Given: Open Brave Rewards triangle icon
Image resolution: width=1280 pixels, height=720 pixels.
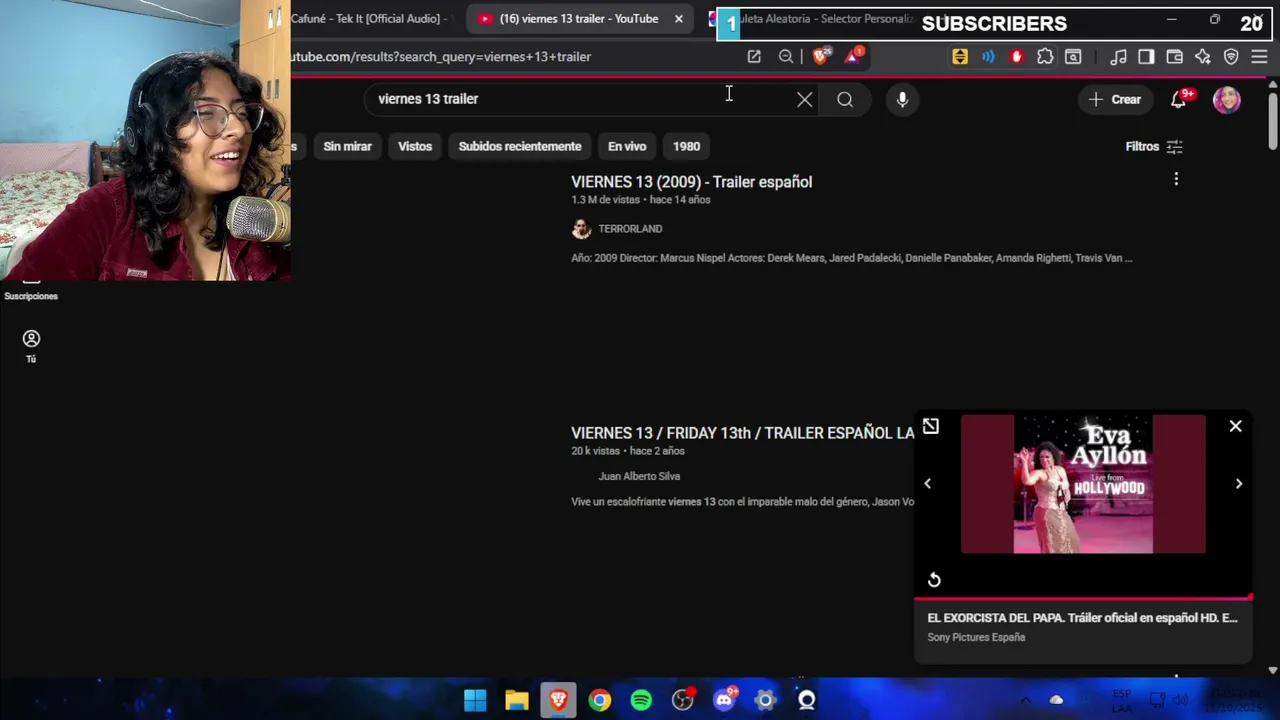Looking at the screenshot, I should click(x=853, y=57).
